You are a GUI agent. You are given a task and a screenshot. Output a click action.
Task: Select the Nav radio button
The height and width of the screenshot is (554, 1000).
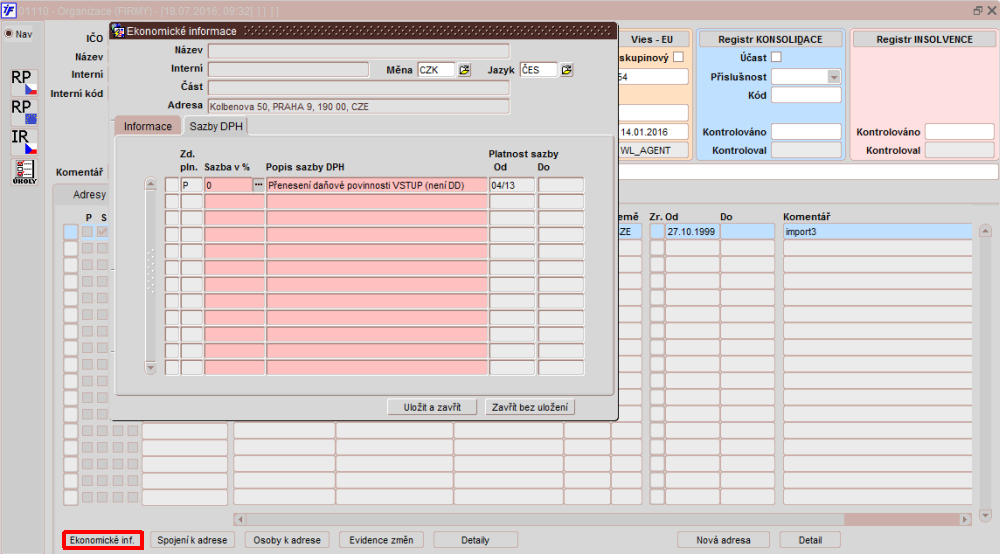9,34
